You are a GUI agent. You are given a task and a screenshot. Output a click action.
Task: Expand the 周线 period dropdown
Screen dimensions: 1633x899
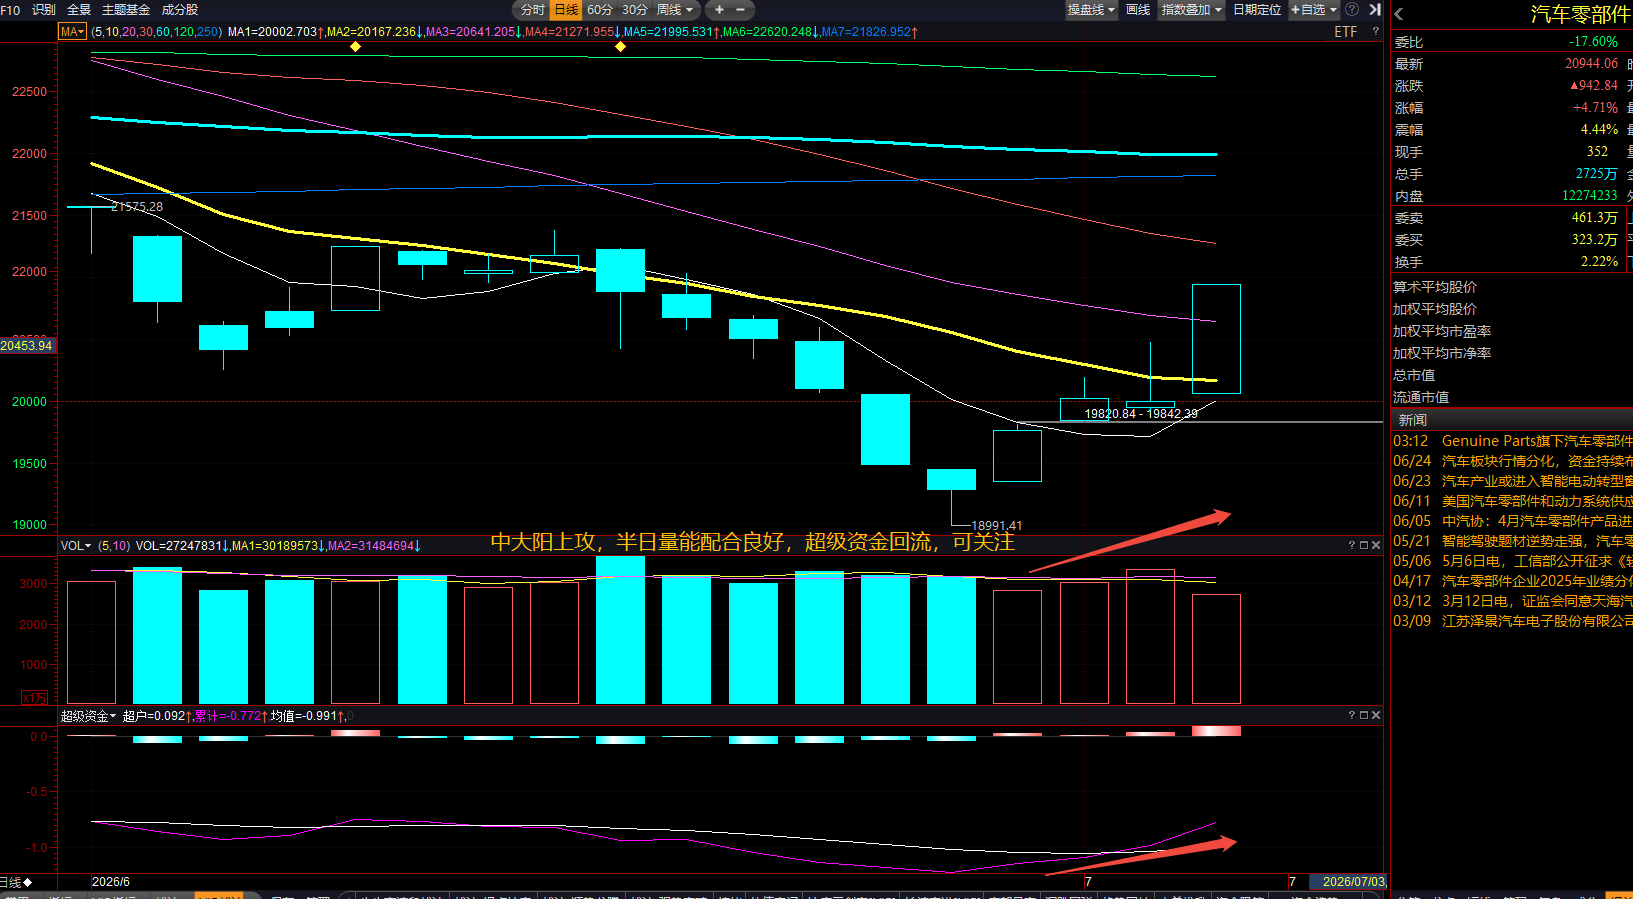tap(675, 10)
